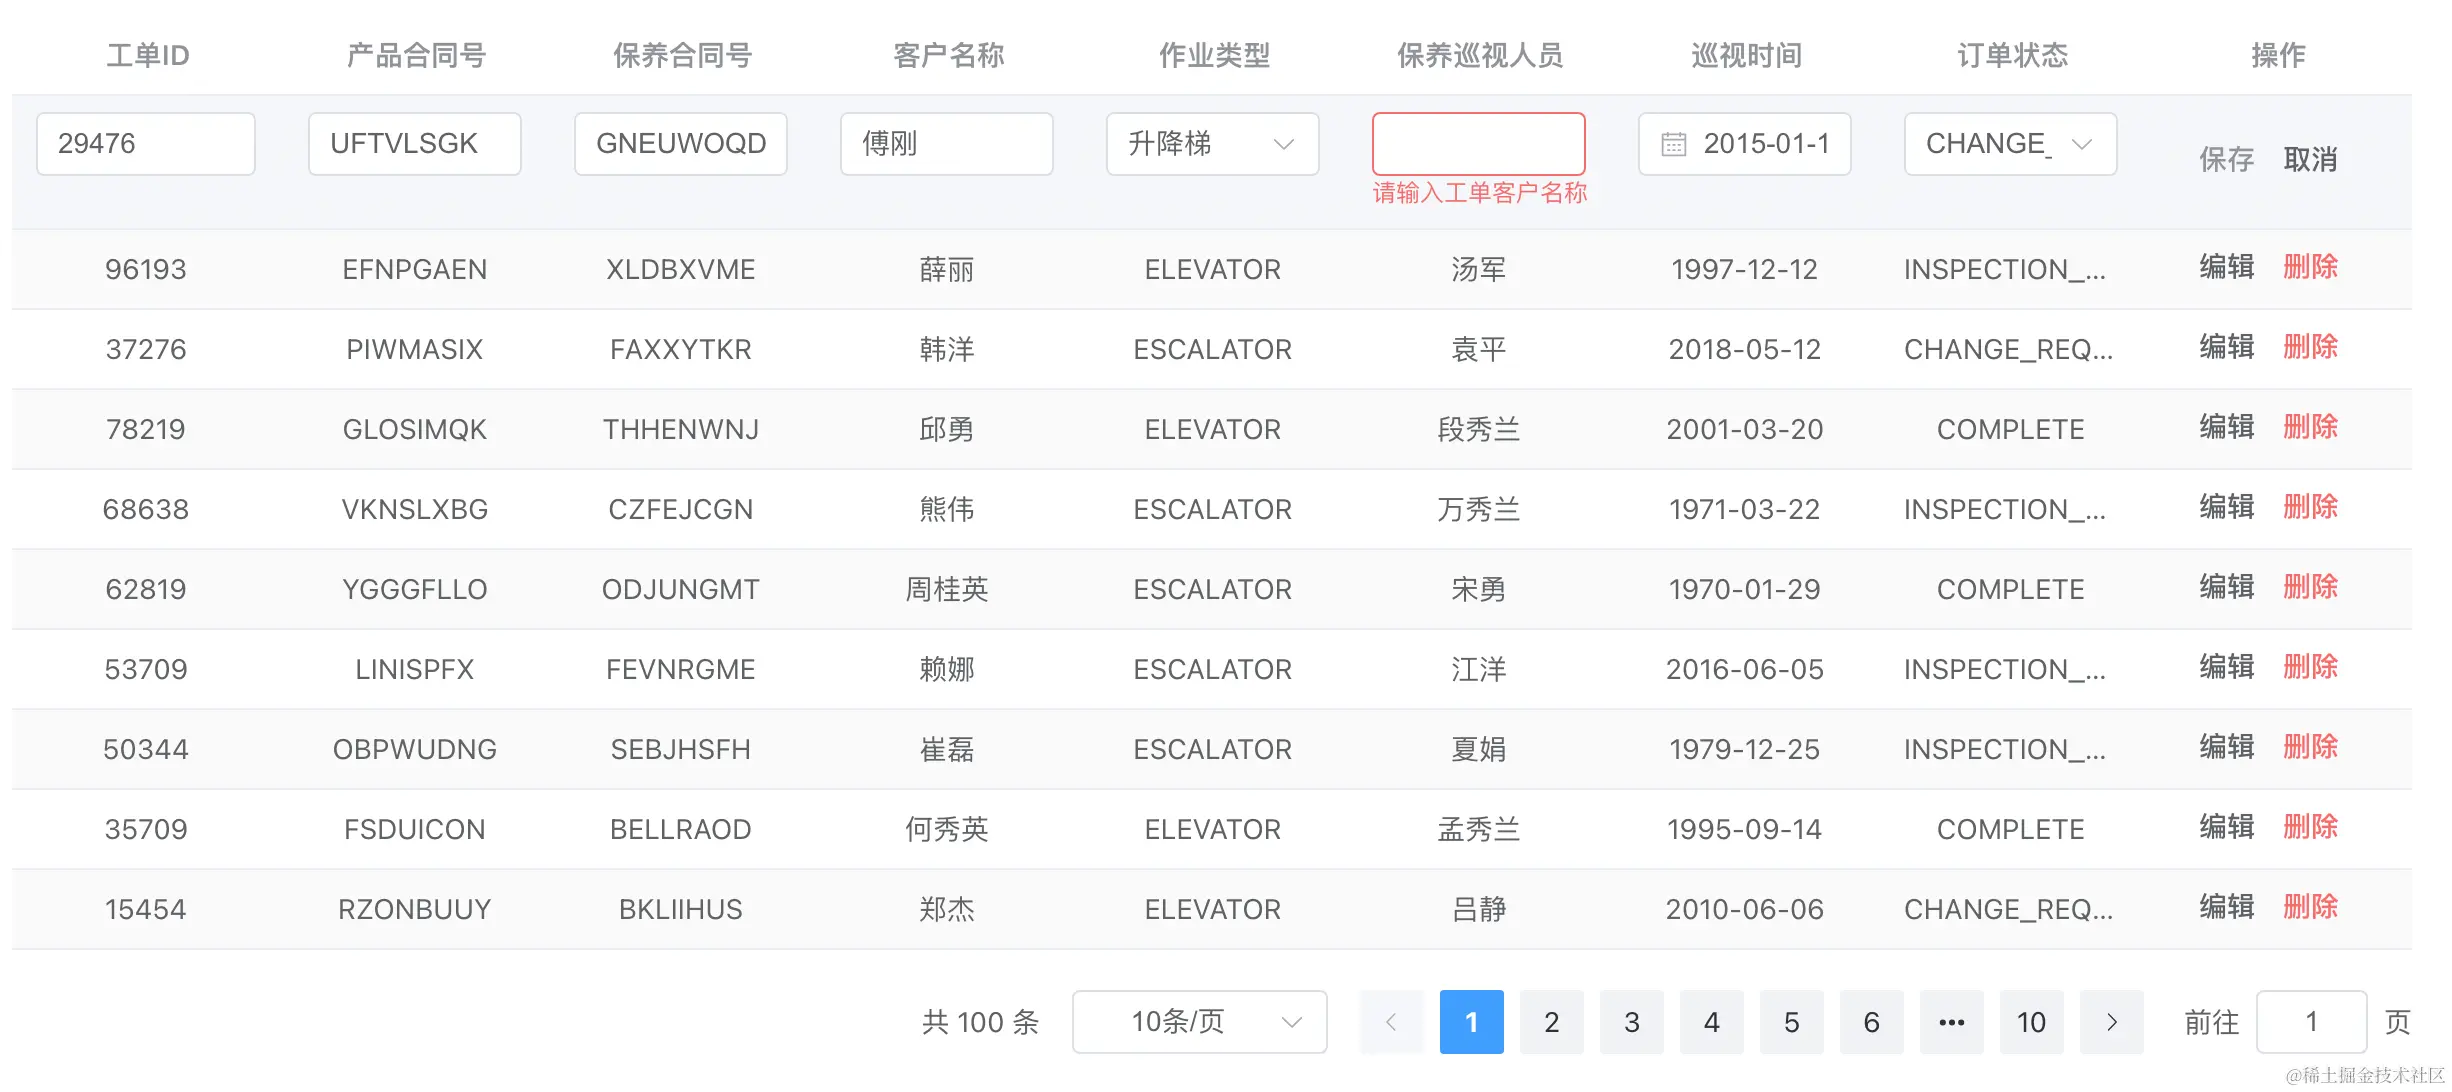
Task: Go to page 2
Action: click(1551, 1022)
